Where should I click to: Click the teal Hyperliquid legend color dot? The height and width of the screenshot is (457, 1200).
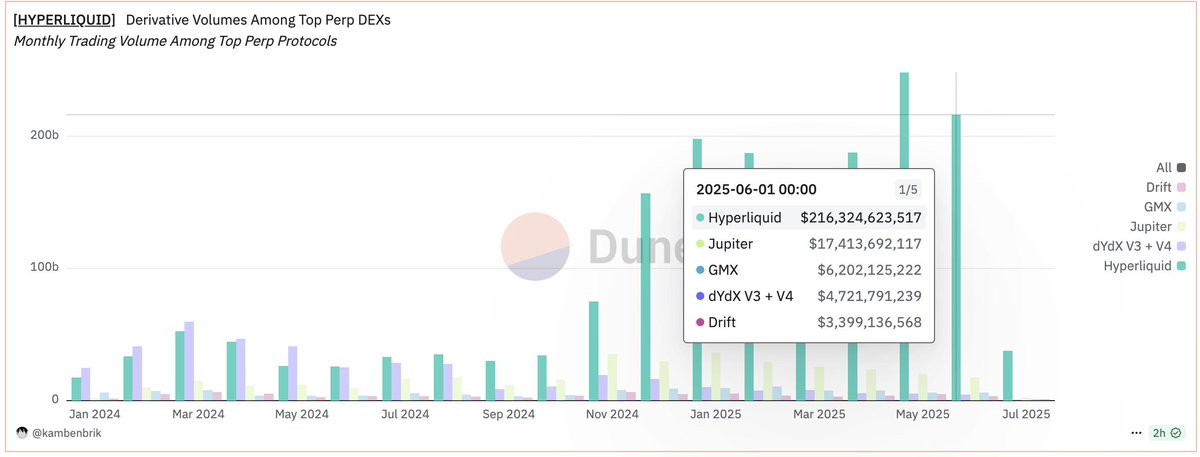(1182, 266)
